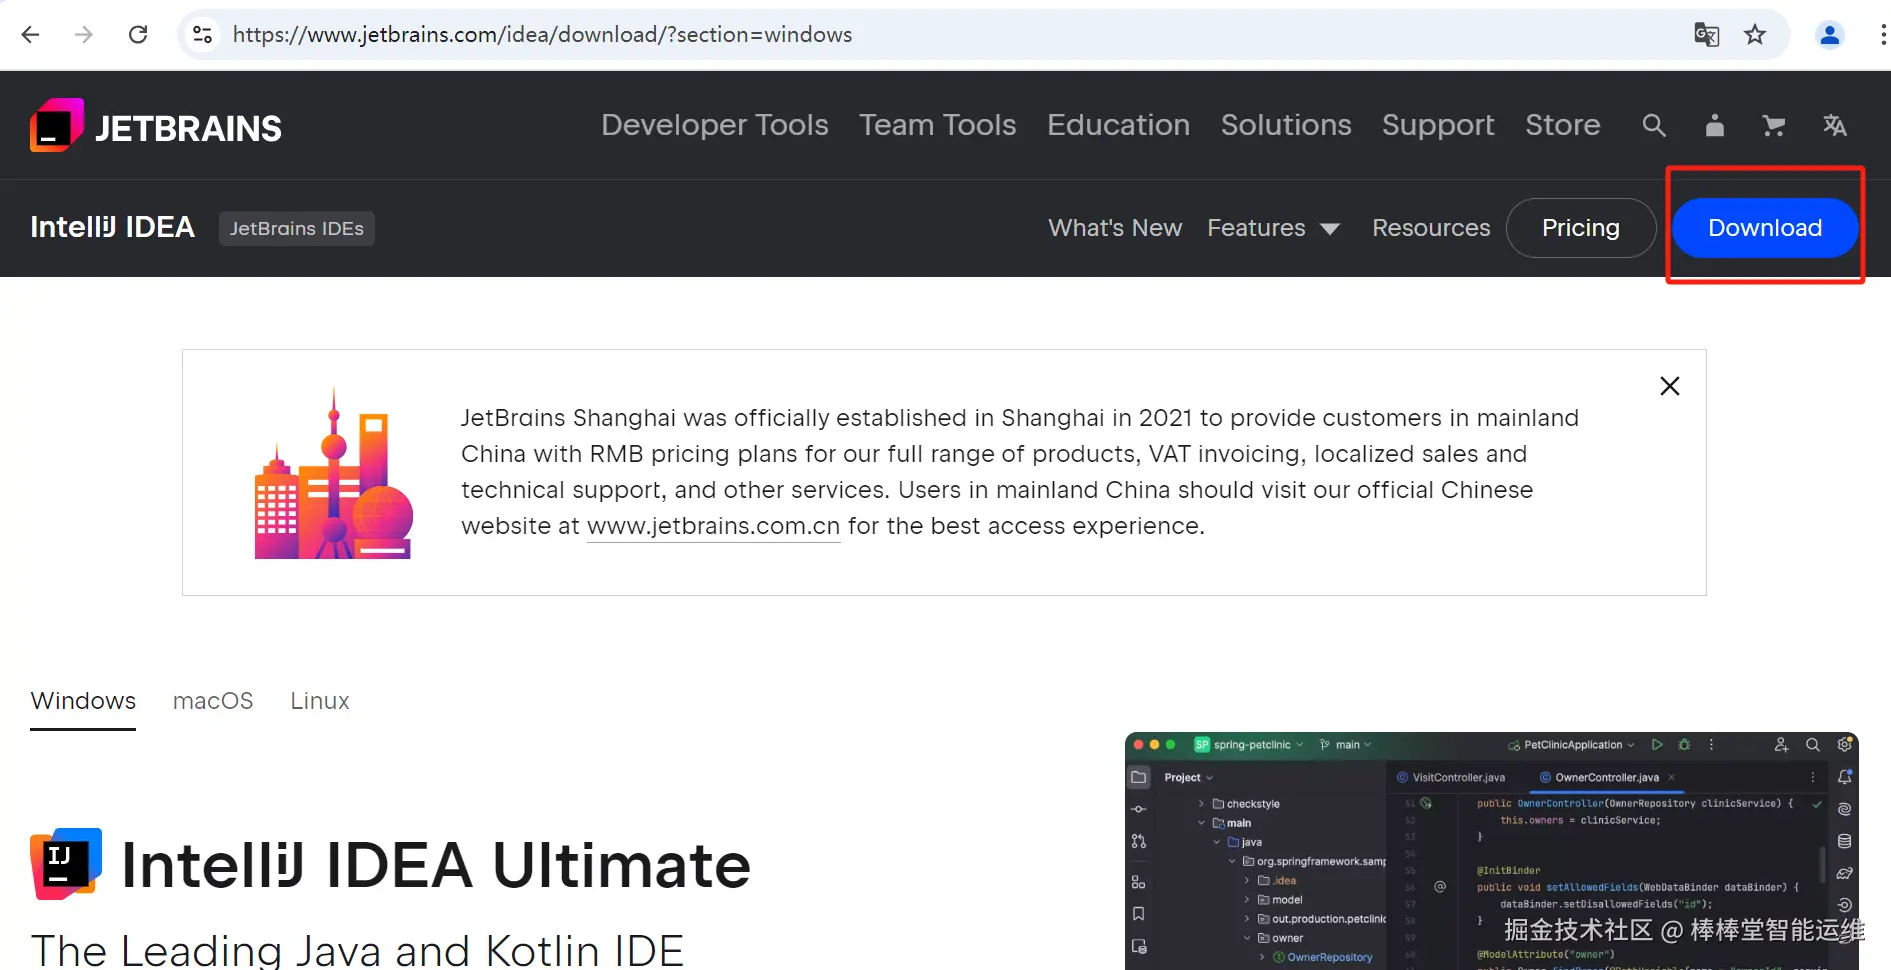1891x970 pixels.
Task: Open the Store menu
Action: [x=1563, y=125]
